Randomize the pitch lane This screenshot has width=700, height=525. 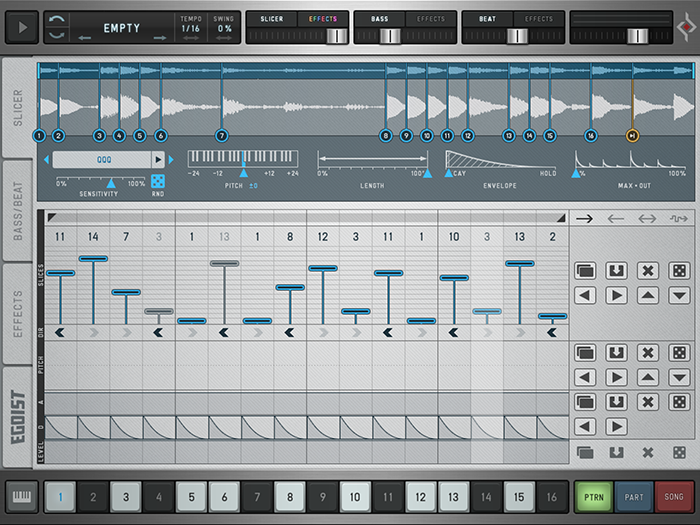(x=679, y=353)
